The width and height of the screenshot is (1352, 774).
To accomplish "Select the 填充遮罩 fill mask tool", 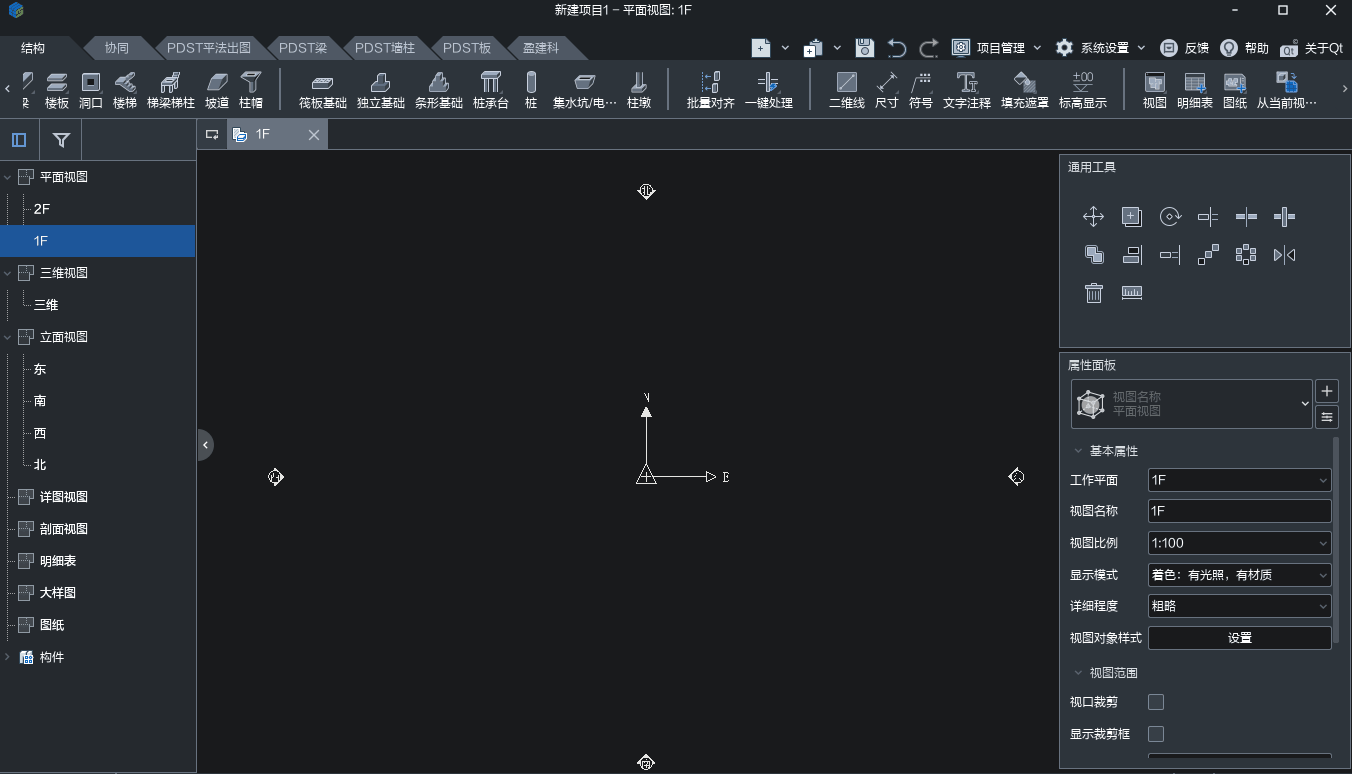I will click(x=1025, y=89).
